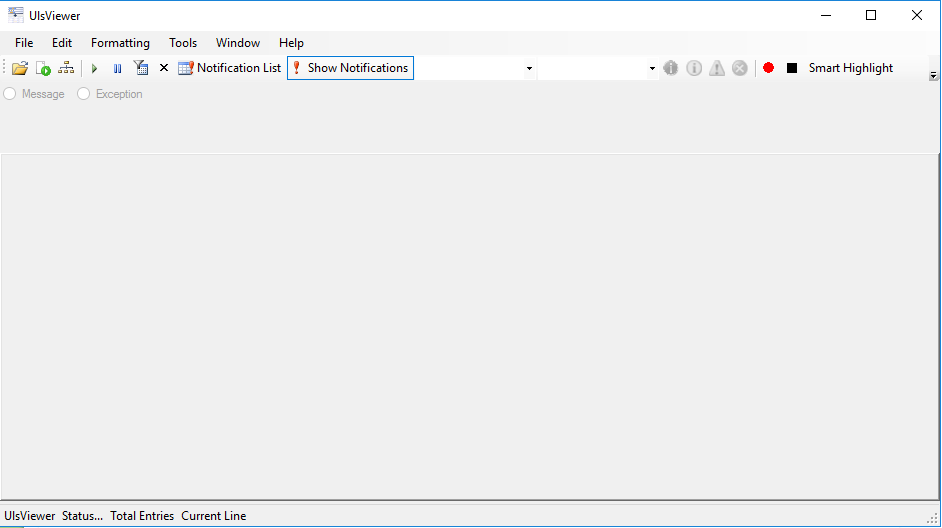The height and width of the screenshot is (528, 942).
Task: Open a log file with folder icon
Action: (20, 68)
